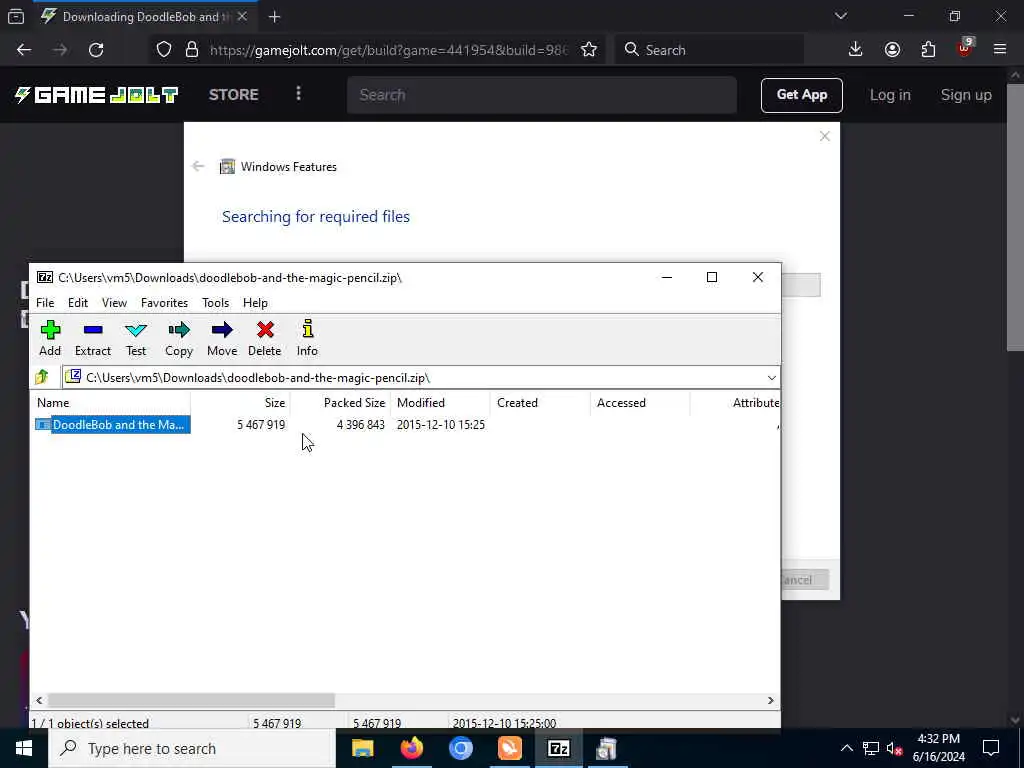The height and width of the screenshot is (768, 1024).
Task: Click the Extract toolbar icon
Action: coord(93,338)
